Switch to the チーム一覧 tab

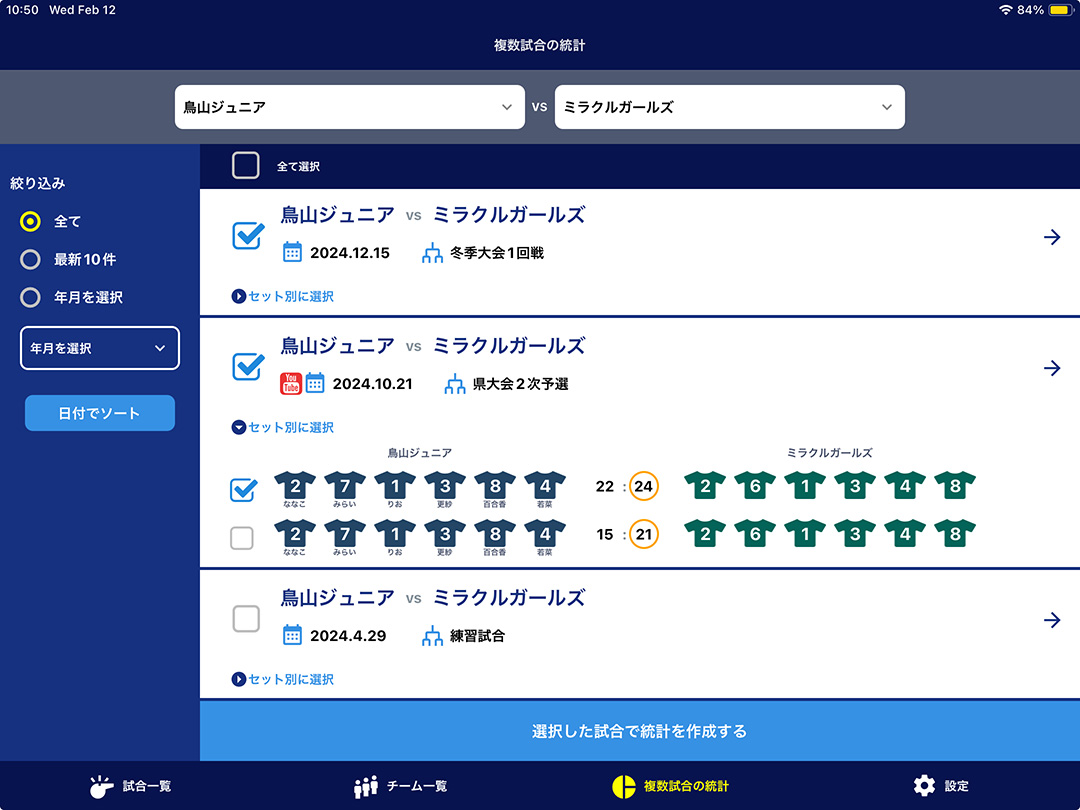click(400, 786)
